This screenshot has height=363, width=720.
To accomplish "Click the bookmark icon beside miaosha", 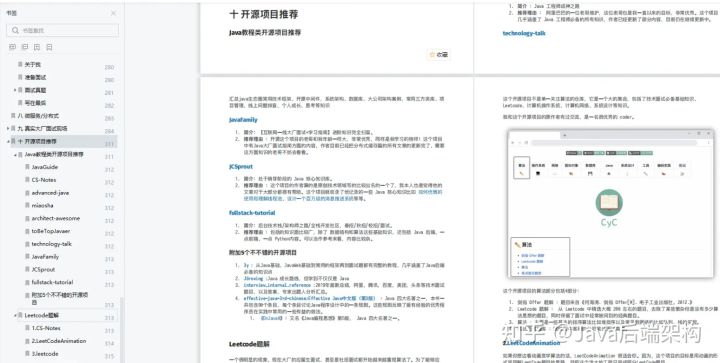I will (x=27, y=206).
